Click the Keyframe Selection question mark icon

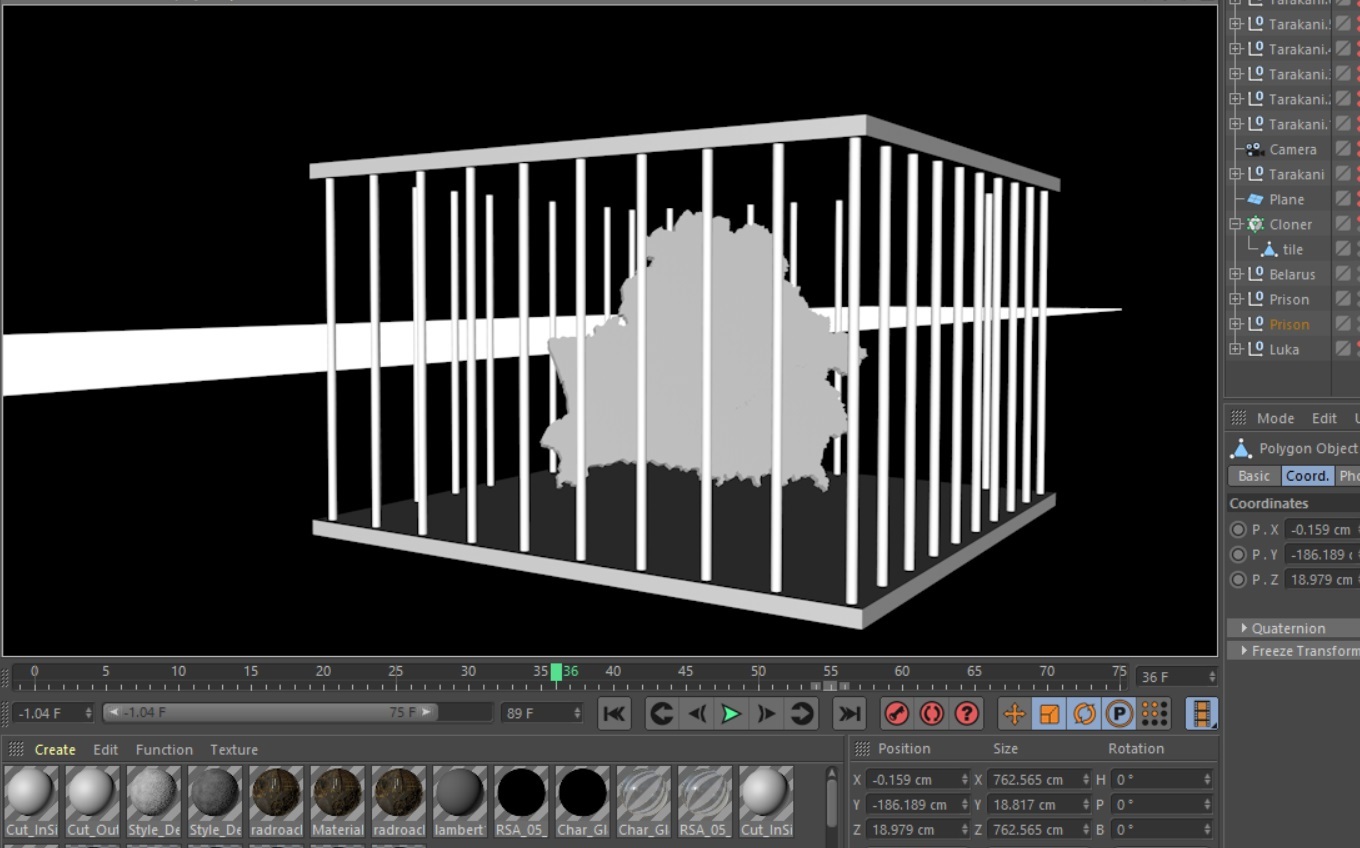point(967,714)
